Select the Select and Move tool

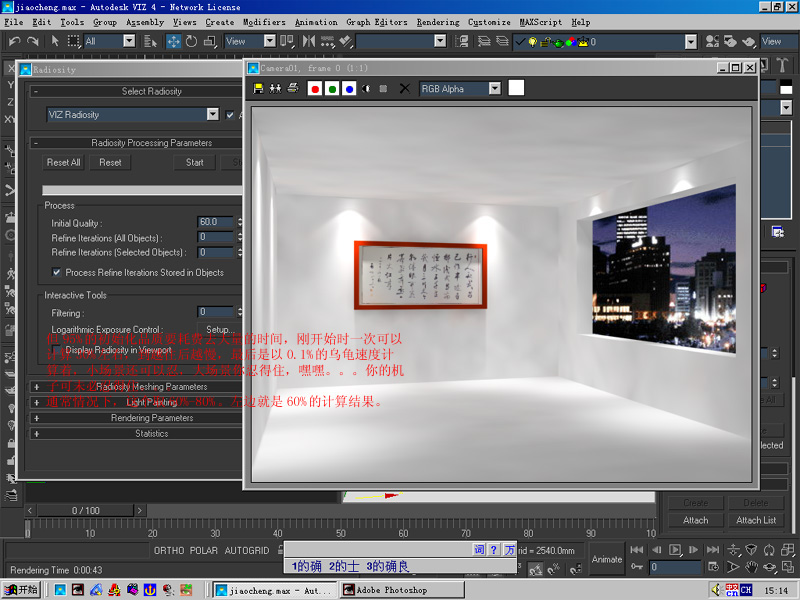click(173, 41)
